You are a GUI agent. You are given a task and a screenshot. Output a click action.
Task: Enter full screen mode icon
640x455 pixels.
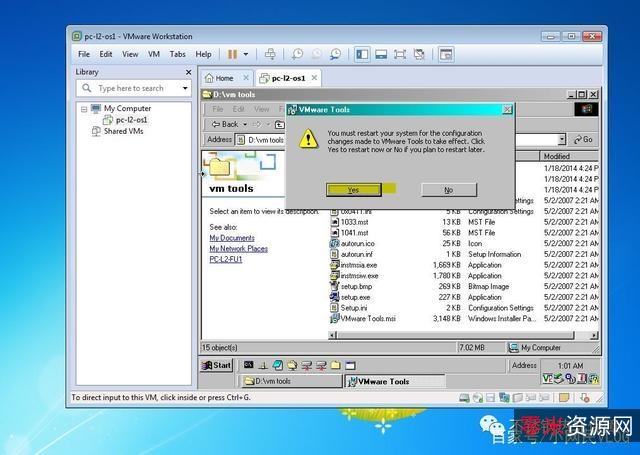[x=400, y=54]
